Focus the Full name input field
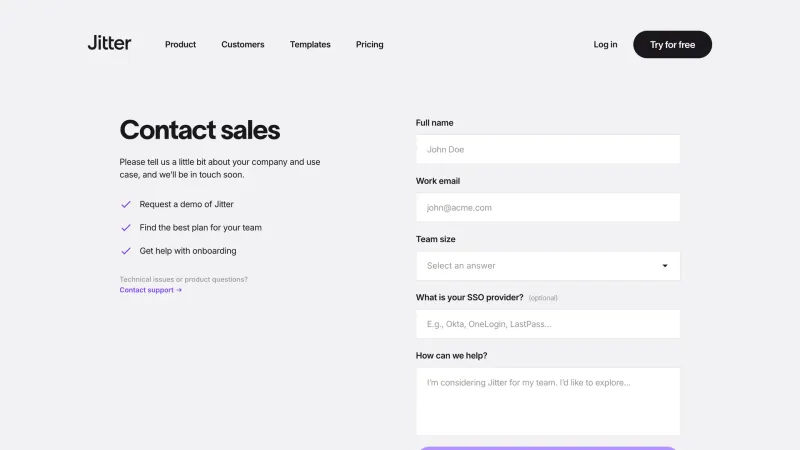The height and width of the screenshot is (450, 800). point(547,149)
